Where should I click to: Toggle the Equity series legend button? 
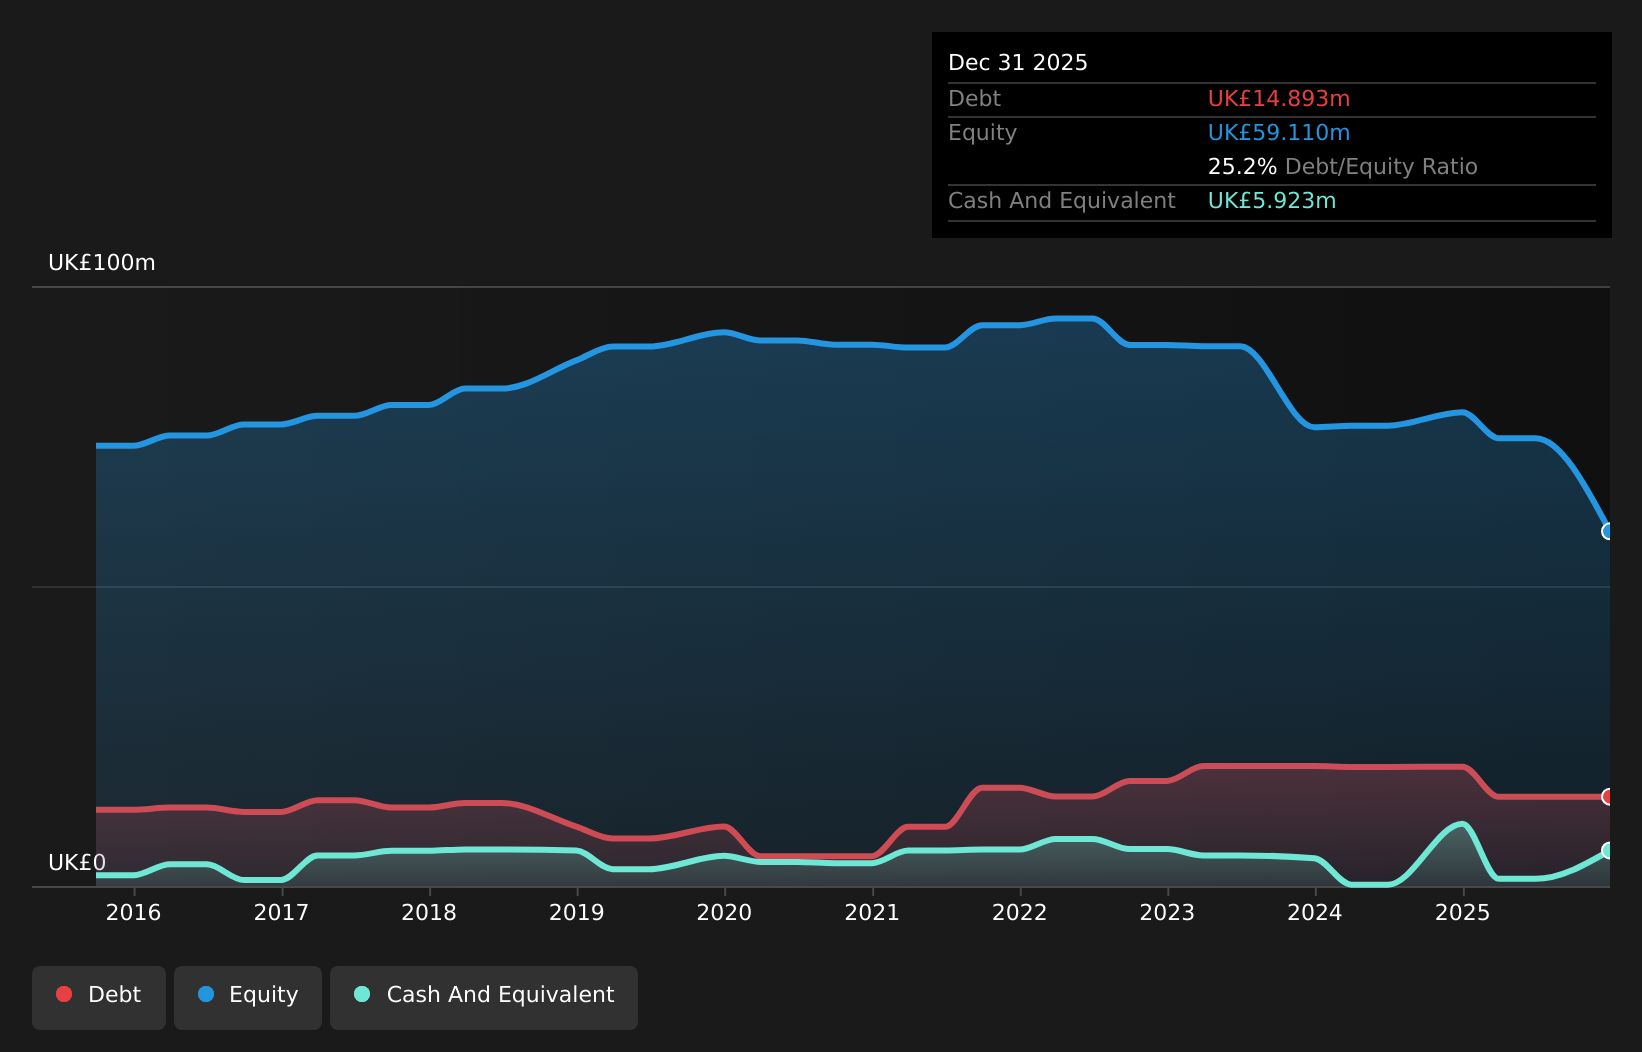[248, 997]
